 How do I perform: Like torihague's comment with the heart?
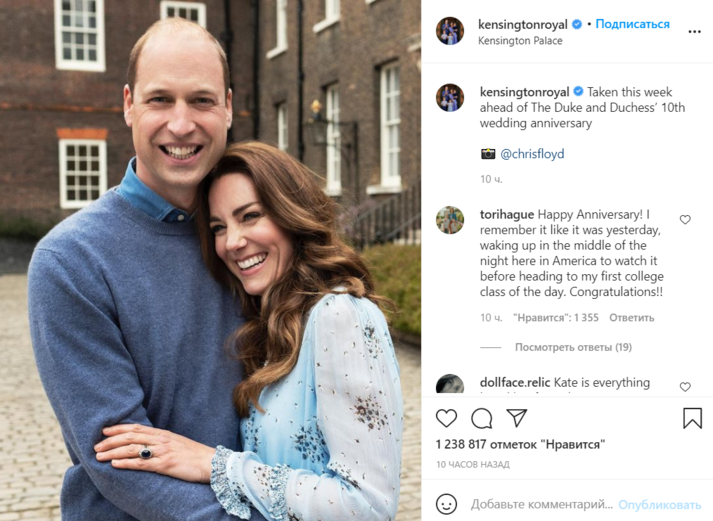(x=685, y=220)
